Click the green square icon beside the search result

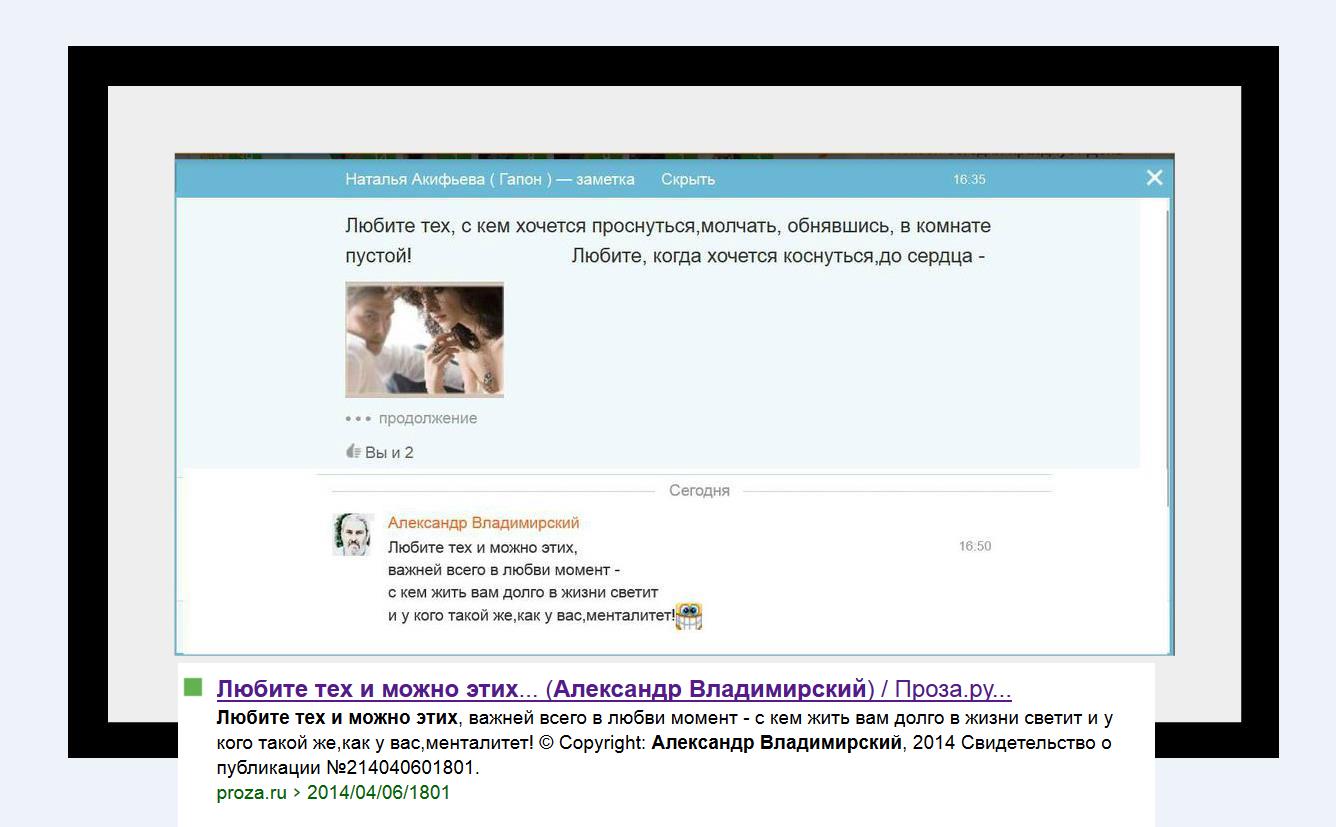click(x=193, y=687)
